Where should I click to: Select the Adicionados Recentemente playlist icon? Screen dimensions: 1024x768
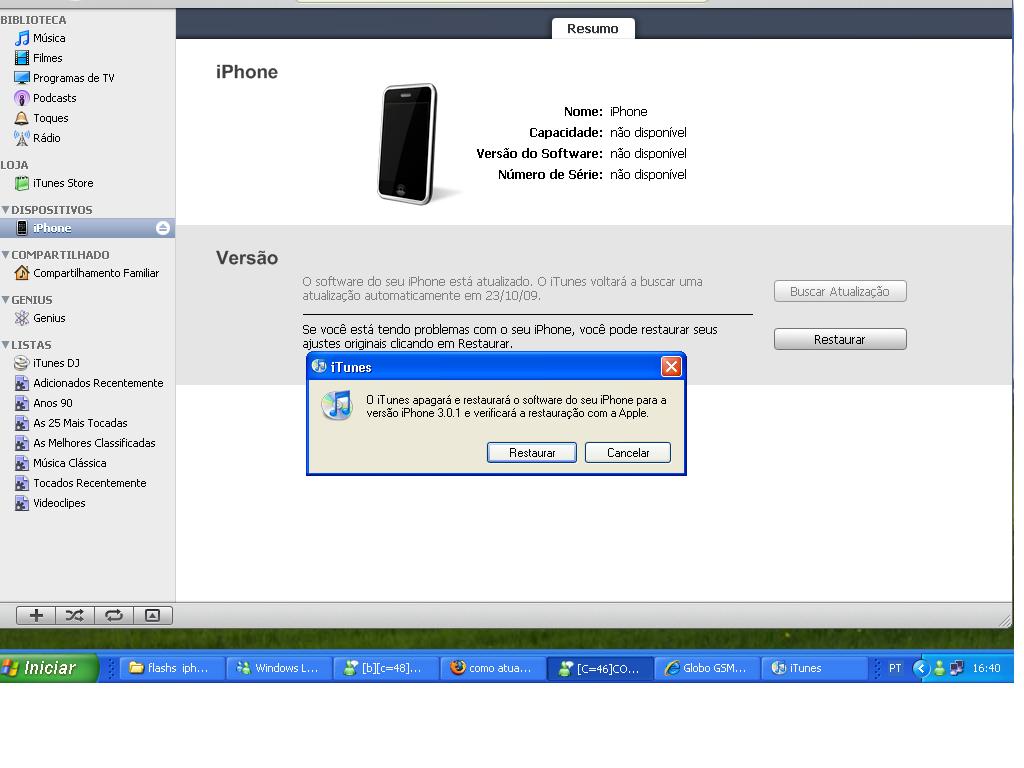pos(22,383)
